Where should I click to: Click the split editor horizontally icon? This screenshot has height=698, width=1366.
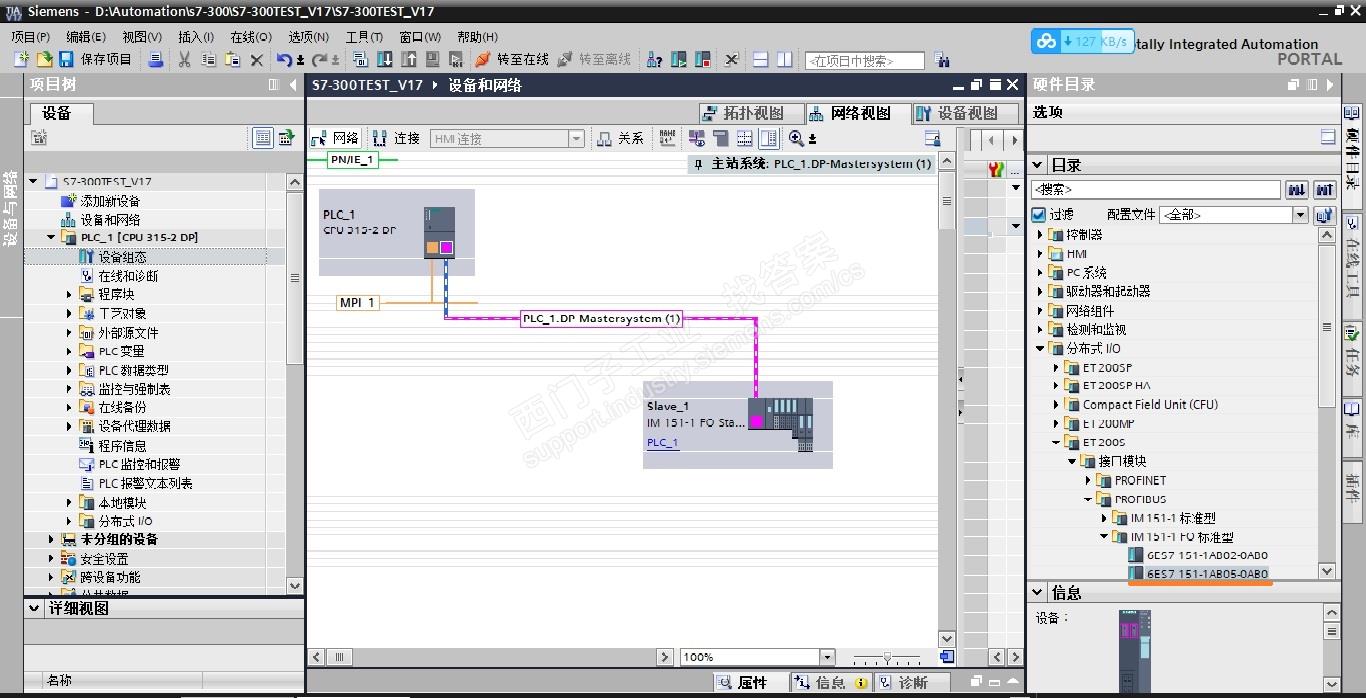click(x=760, y=60)
